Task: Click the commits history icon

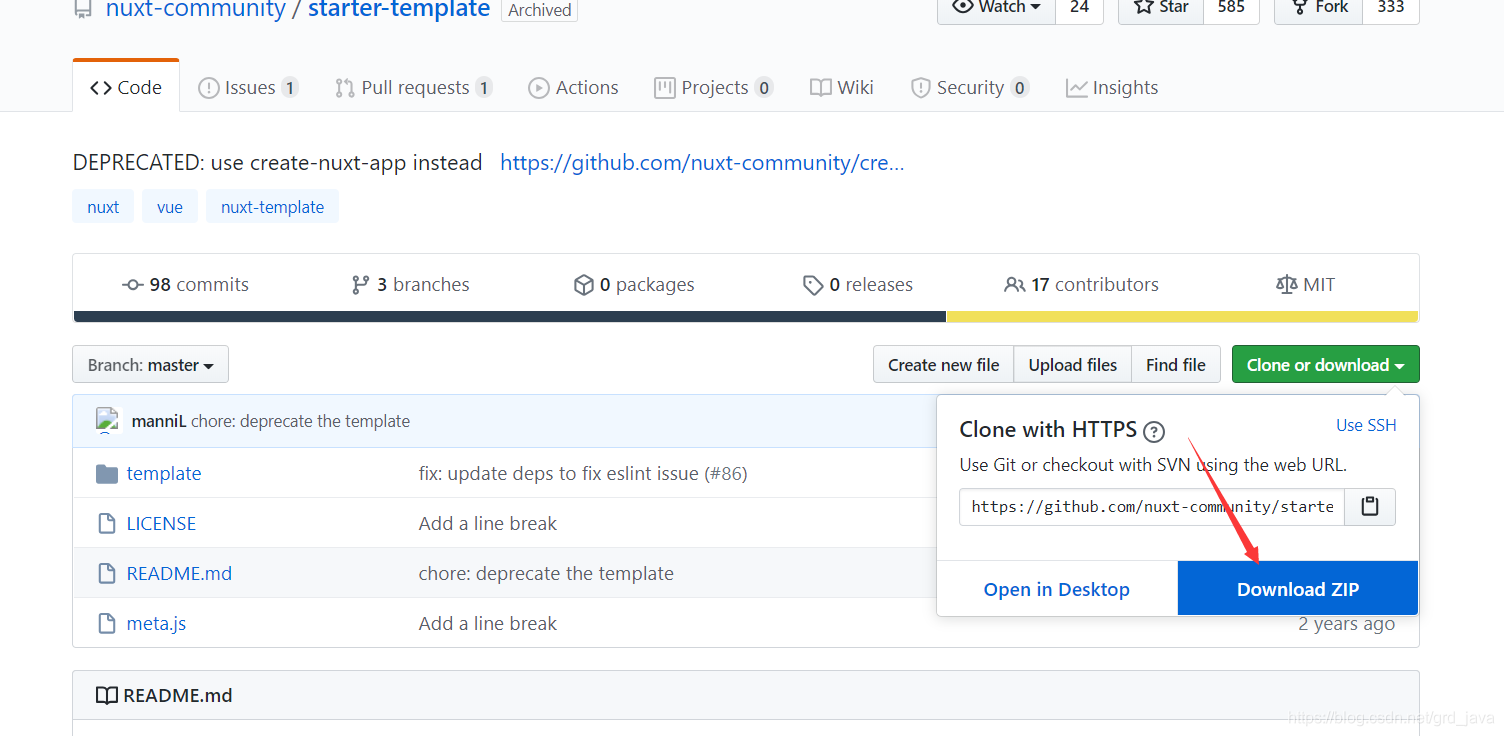Action: click(133, 285)
